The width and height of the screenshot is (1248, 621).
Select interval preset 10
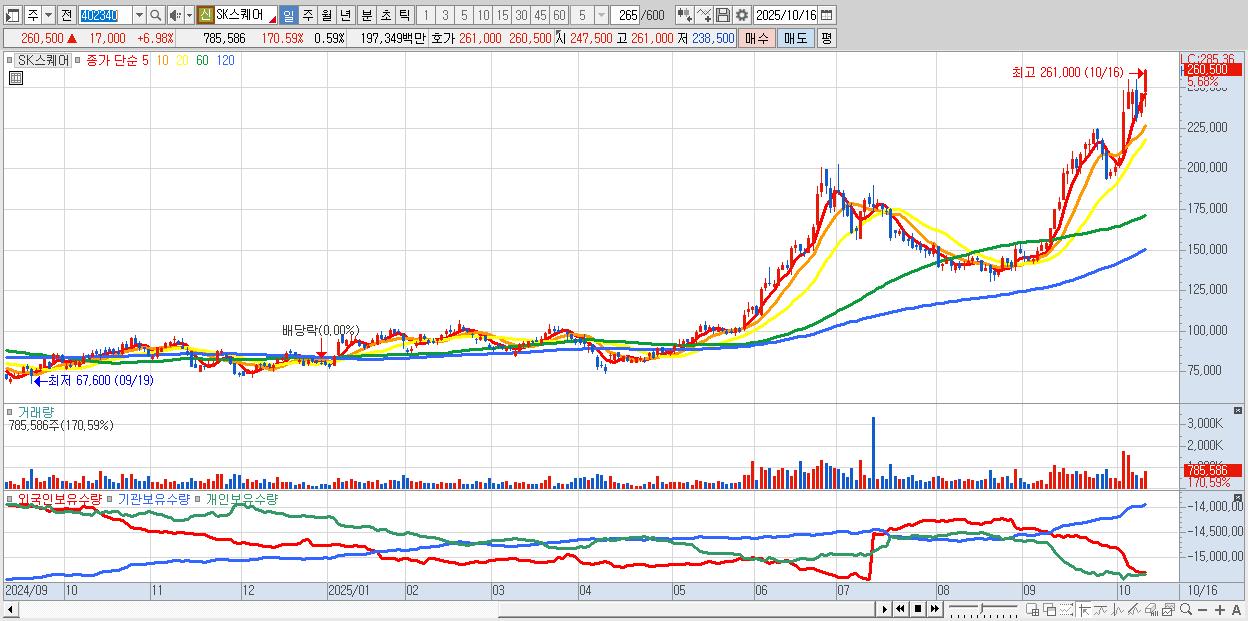(483, 15)
